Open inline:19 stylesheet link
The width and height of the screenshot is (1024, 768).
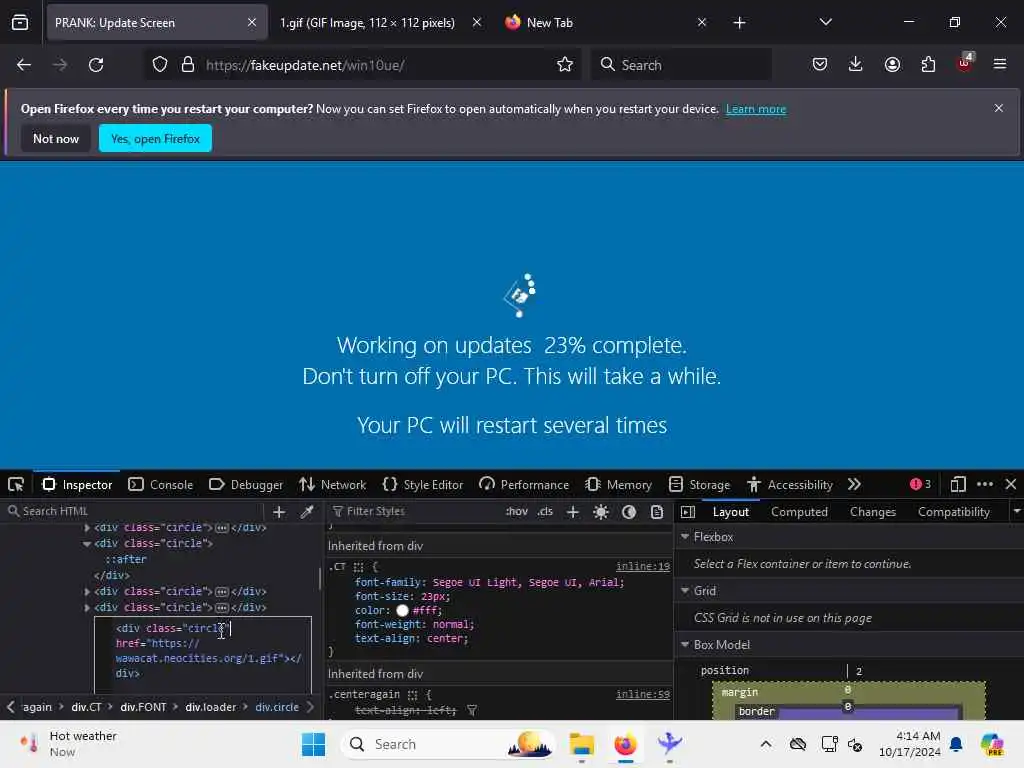point(643,567)
